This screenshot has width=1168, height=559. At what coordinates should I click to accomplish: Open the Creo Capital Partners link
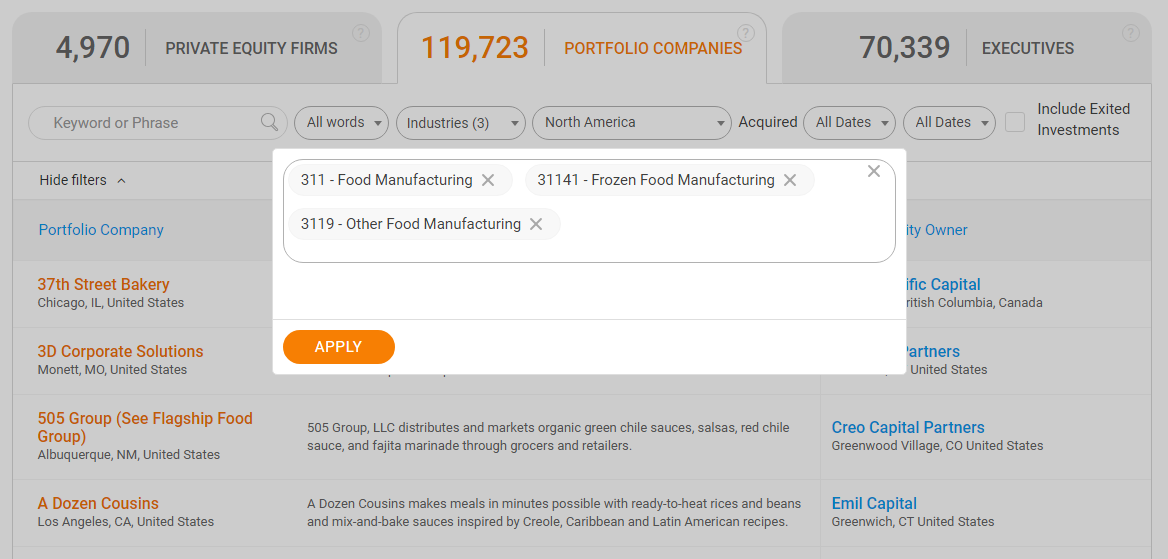[x=908, y=427]
